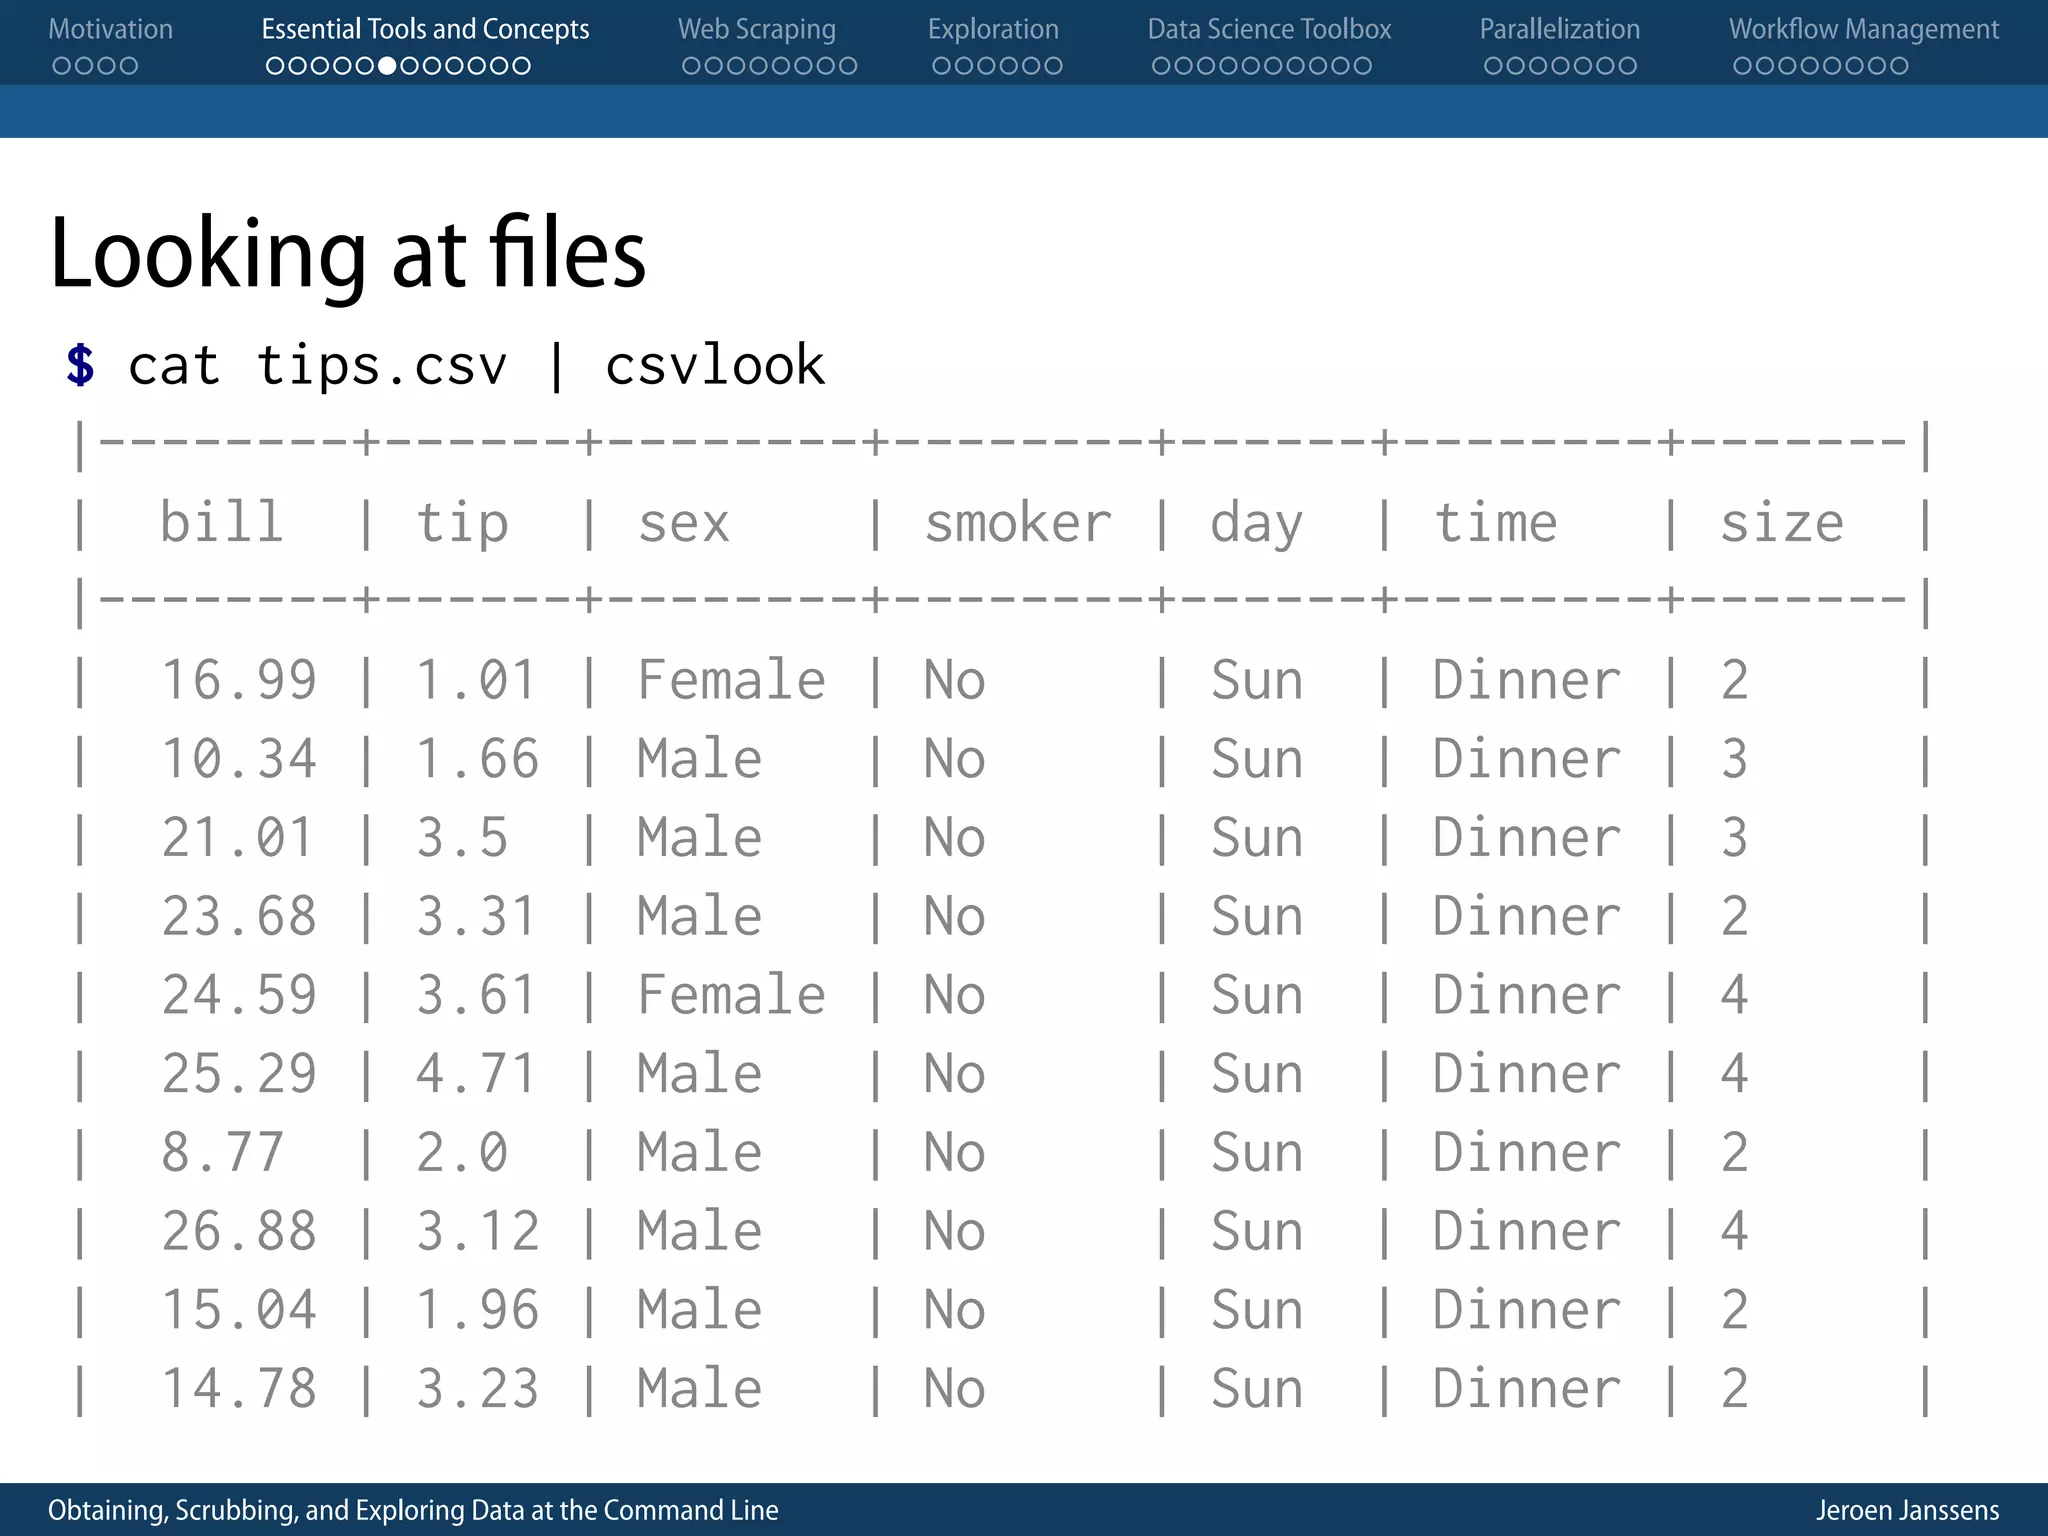2048x1536 pixels.
Task: Click the size column header
Action: click(x=1782, y=522)
